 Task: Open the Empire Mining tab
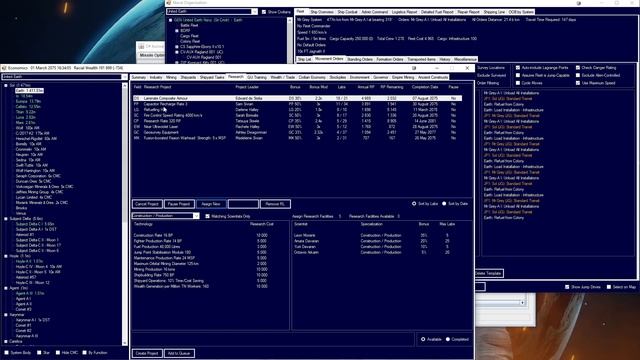403,77
